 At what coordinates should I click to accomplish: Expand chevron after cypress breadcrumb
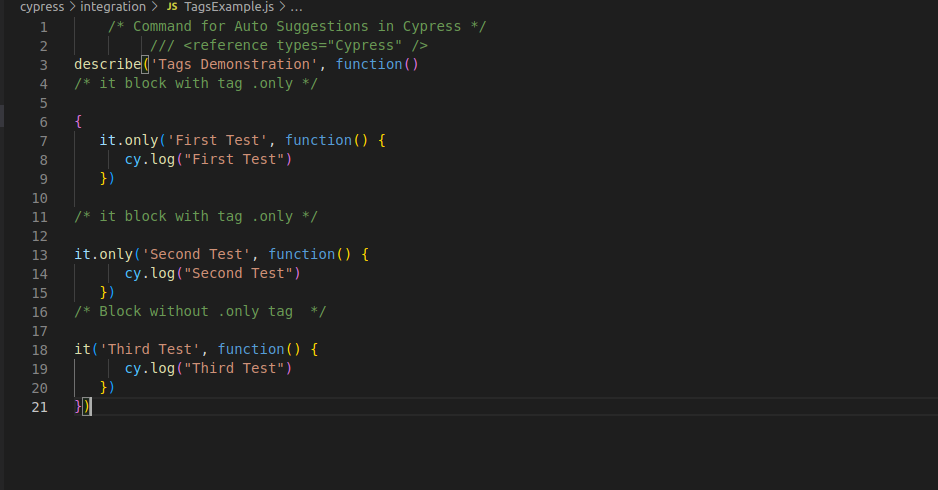[x=72, y=7]
